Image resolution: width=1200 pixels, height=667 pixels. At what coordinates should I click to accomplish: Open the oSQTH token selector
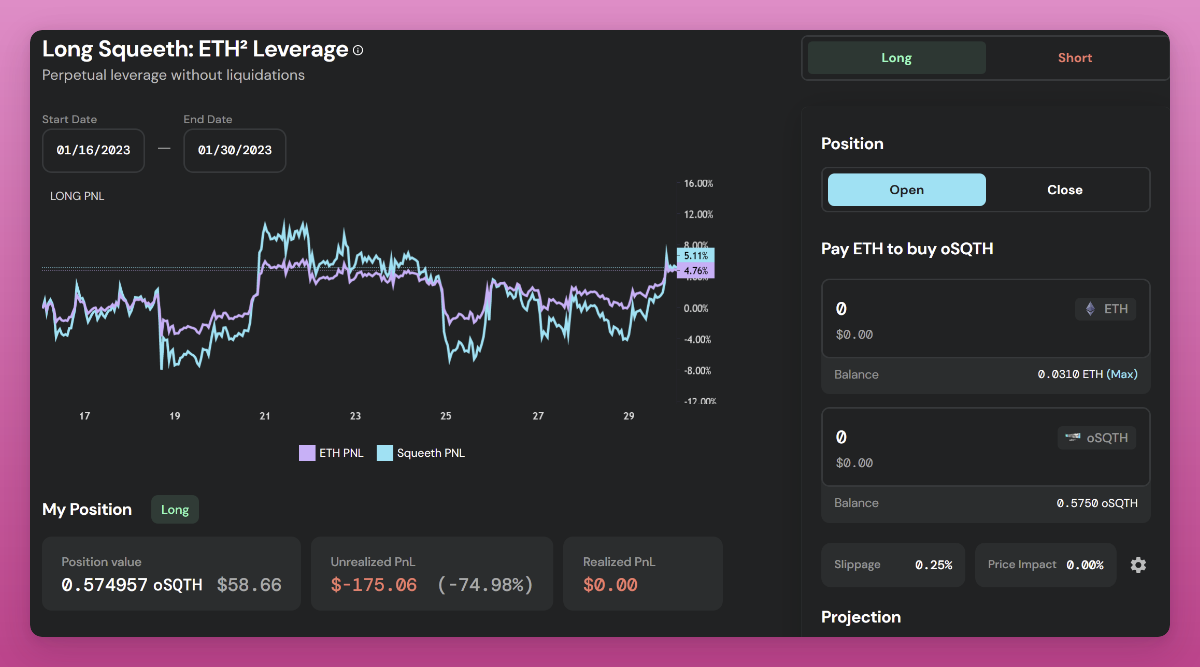point(1096,437)
